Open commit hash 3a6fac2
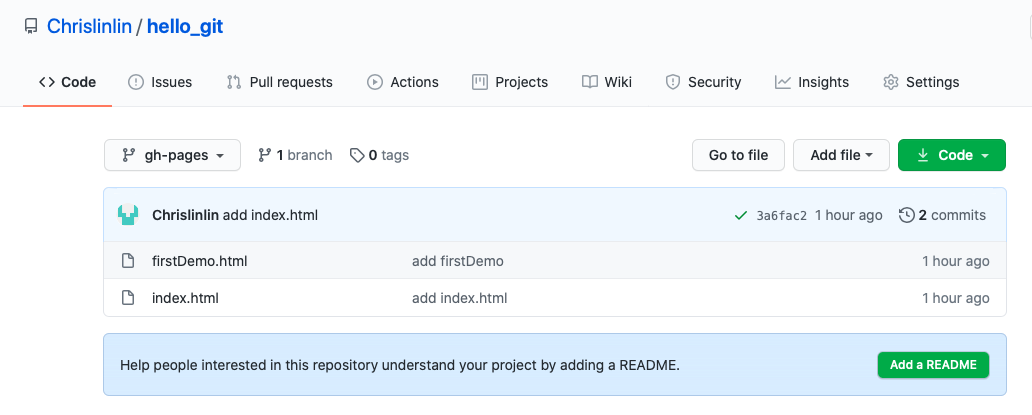 tap(782, 216)
